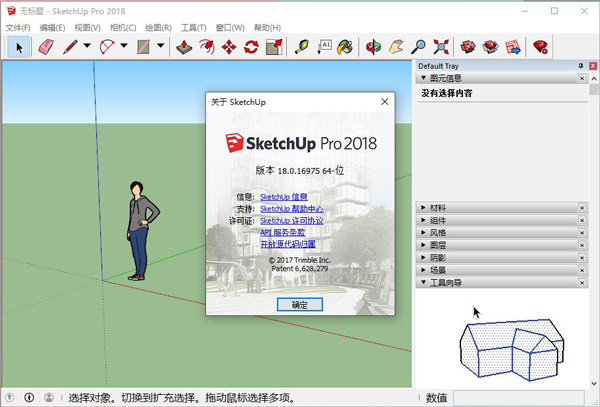Open the Extension Manager ruby icon
Image resolution: width=600 pixels, height=407 pixels.
540,47
